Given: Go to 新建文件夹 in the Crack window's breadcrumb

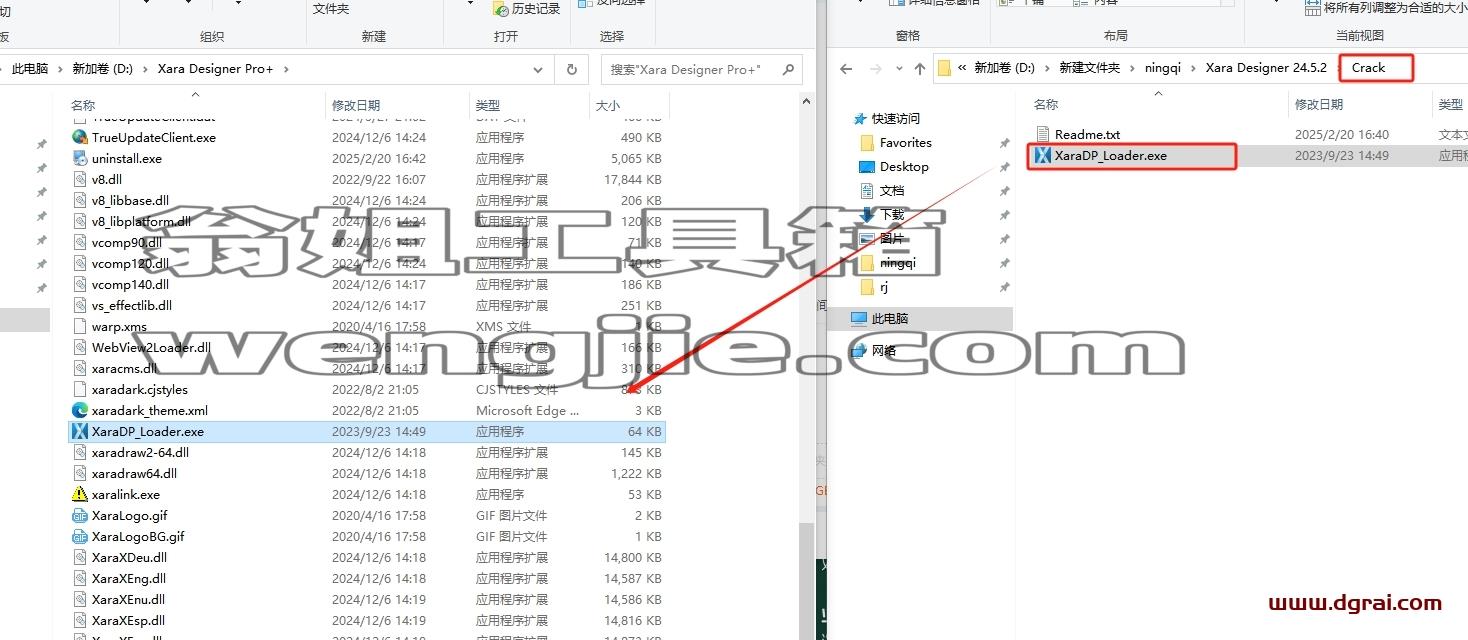Looking at the screenshot, I should [1090, 68].
